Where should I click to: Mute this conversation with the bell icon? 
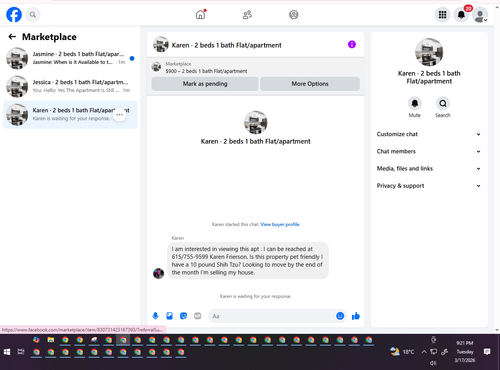point(415,104)
